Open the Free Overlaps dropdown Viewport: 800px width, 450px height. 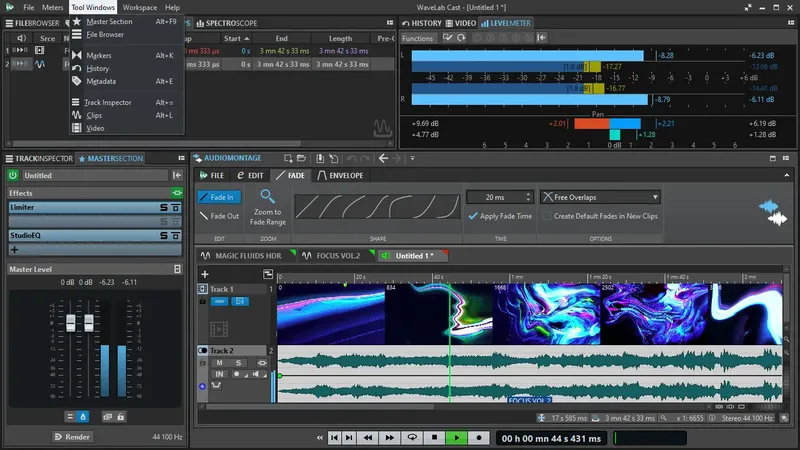(x=600, y=197)
